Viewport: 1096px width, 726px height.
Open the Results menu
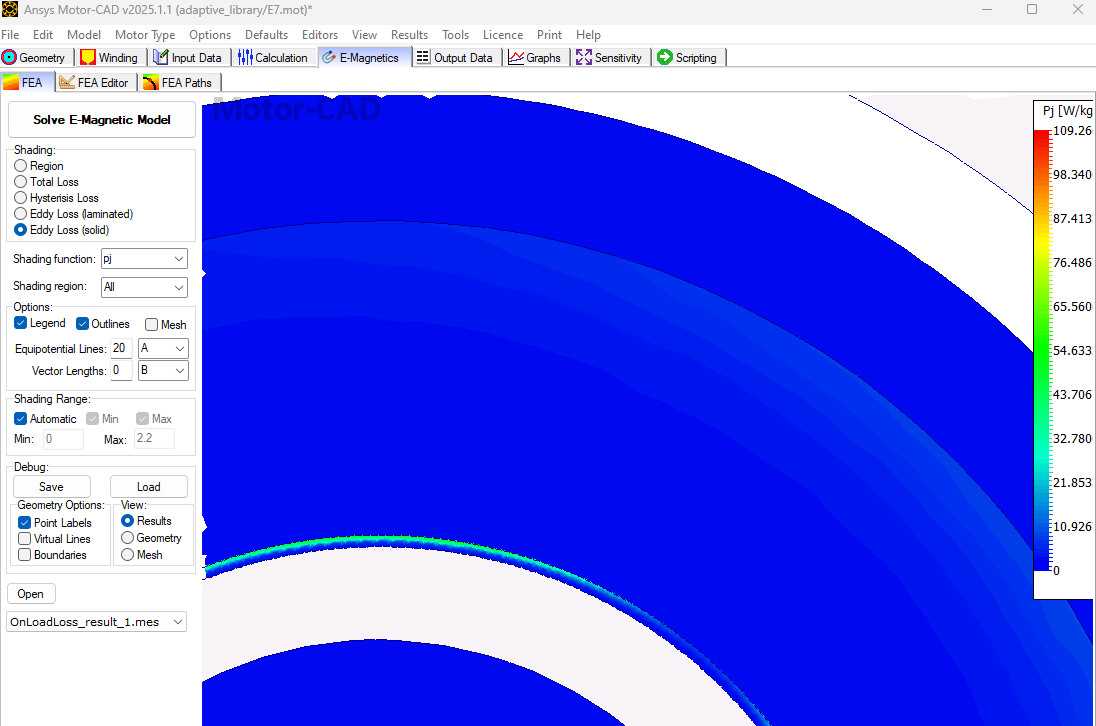[x=409, y=34]
